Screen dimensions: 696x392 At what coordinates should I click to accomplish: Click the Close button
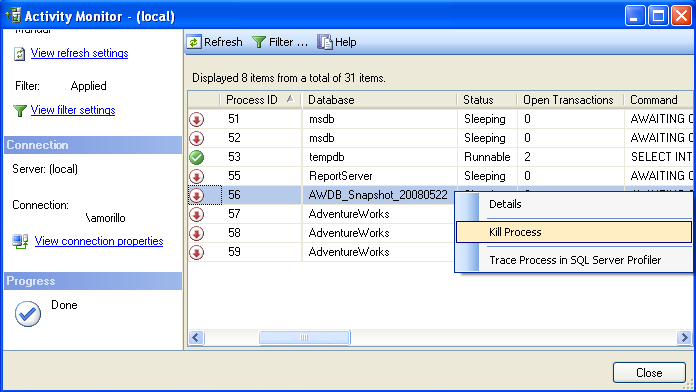[x=649, y=372]
